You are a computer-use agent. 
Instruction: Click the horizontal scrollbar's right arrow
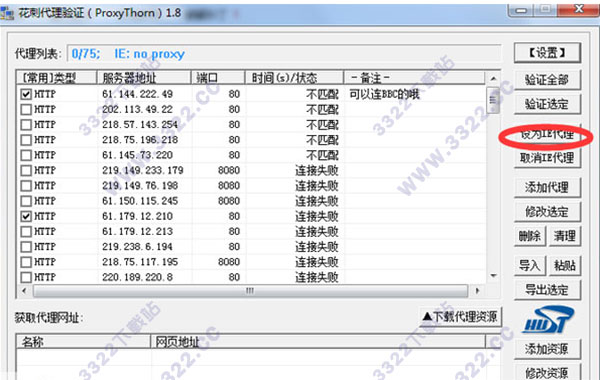click(x=477, y=291)
